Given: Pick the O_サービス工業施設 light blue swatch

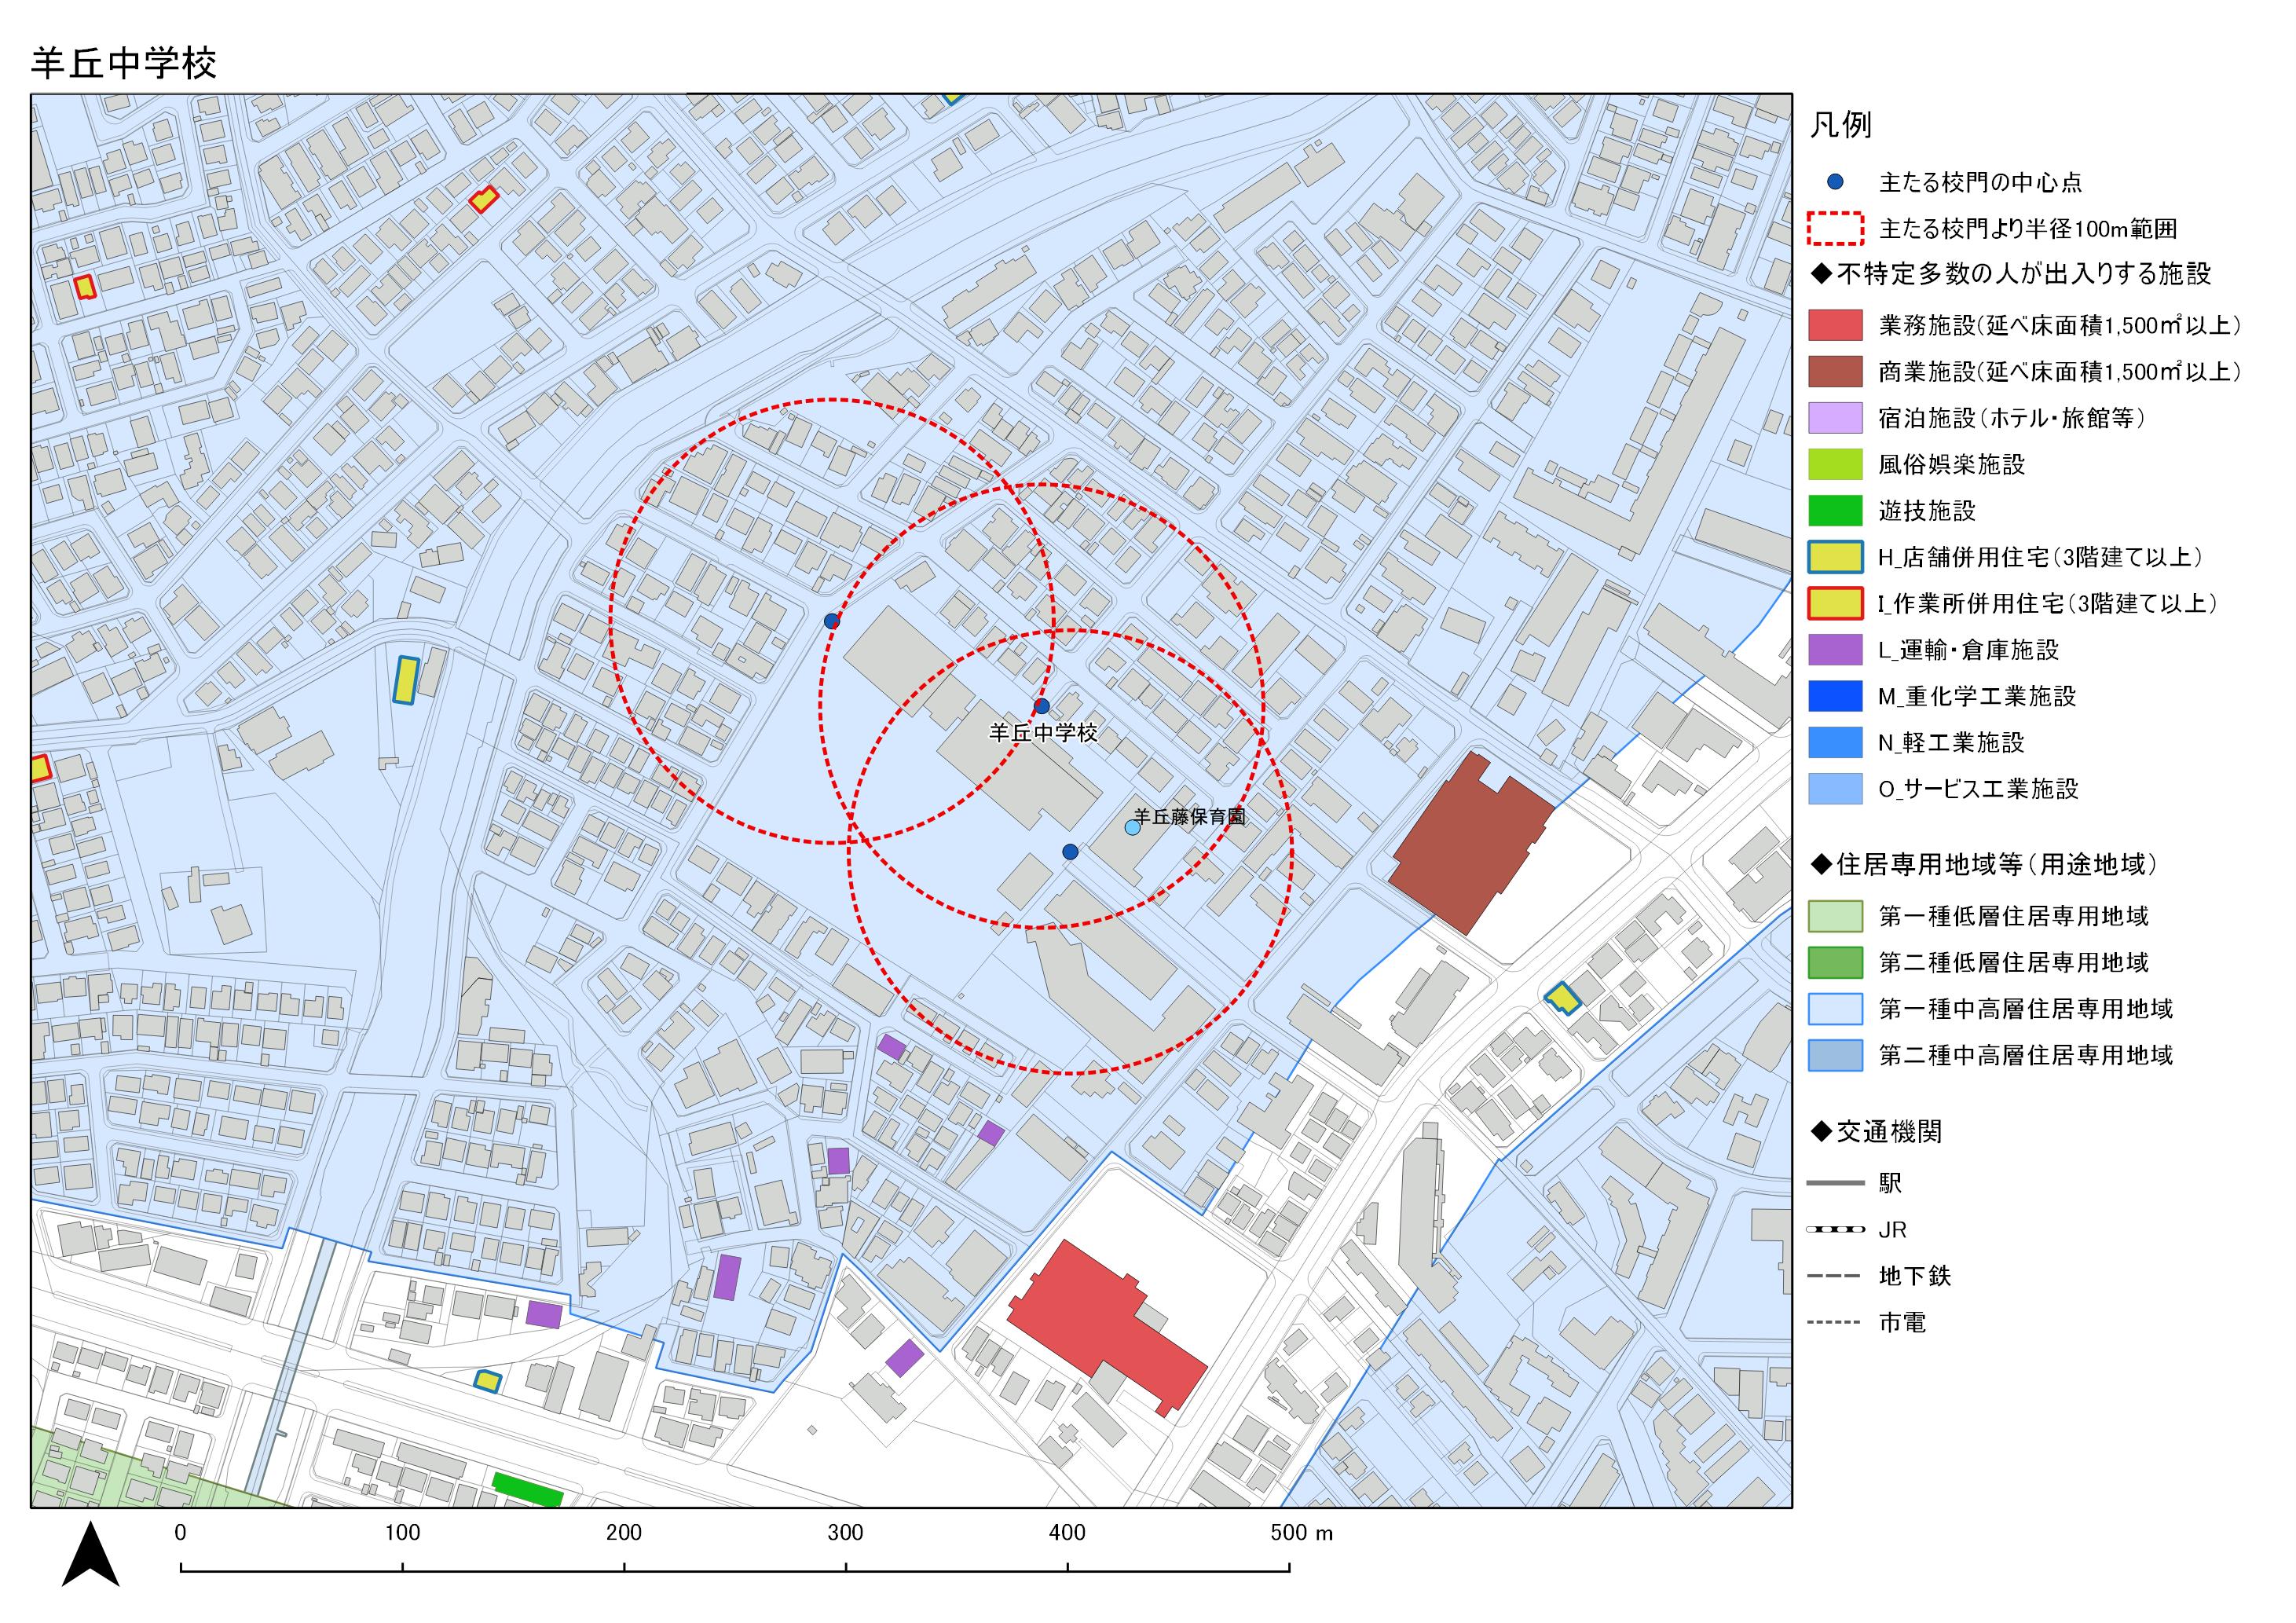Looking at the screenshot, I should point(1835,789).
